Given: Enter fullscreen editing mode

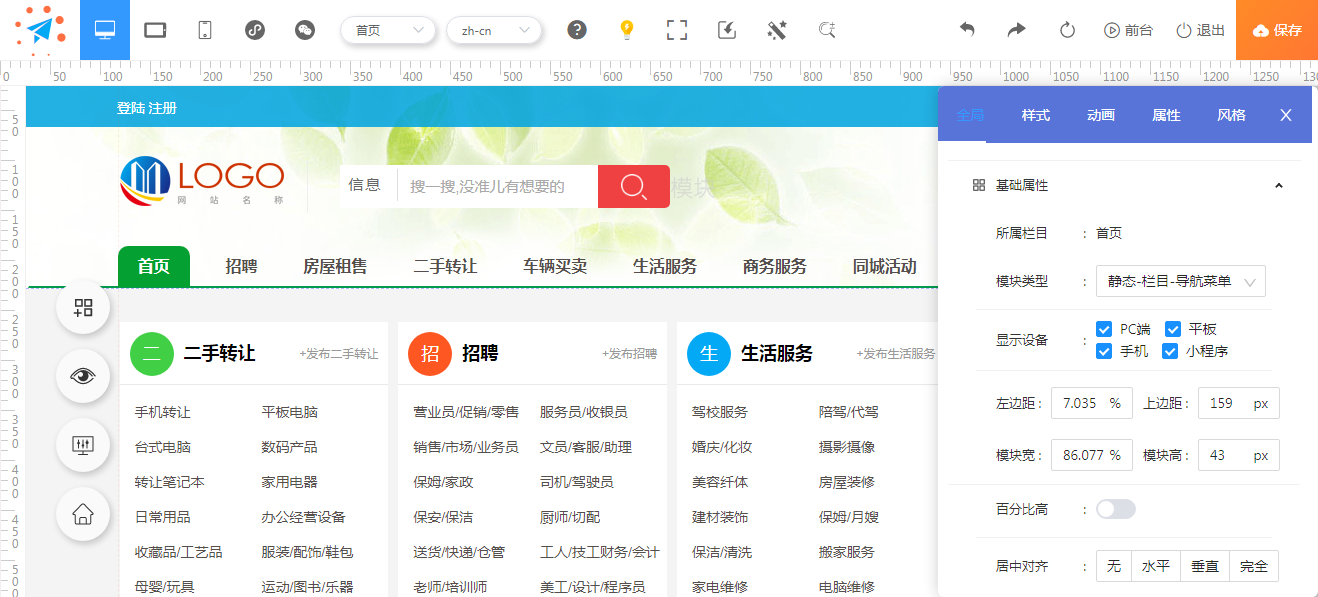Looking at the screenshot, I should [x=677, y=29].
